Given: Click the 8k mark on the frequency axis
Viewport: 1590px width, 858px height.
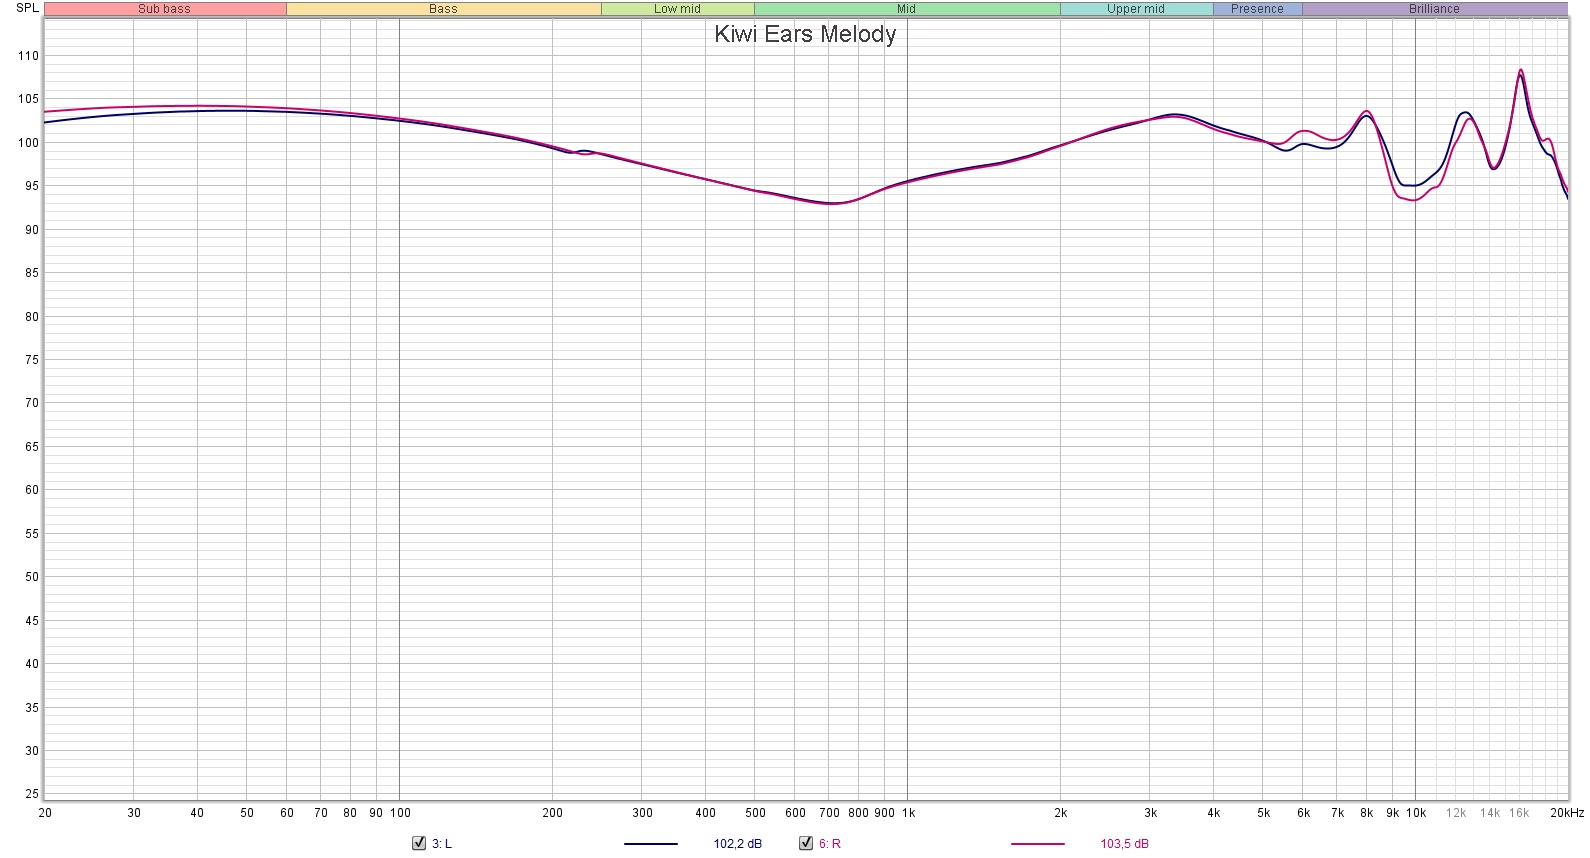Looking at the screenshot, I should pyautogui.click(x=1367, y=813).
